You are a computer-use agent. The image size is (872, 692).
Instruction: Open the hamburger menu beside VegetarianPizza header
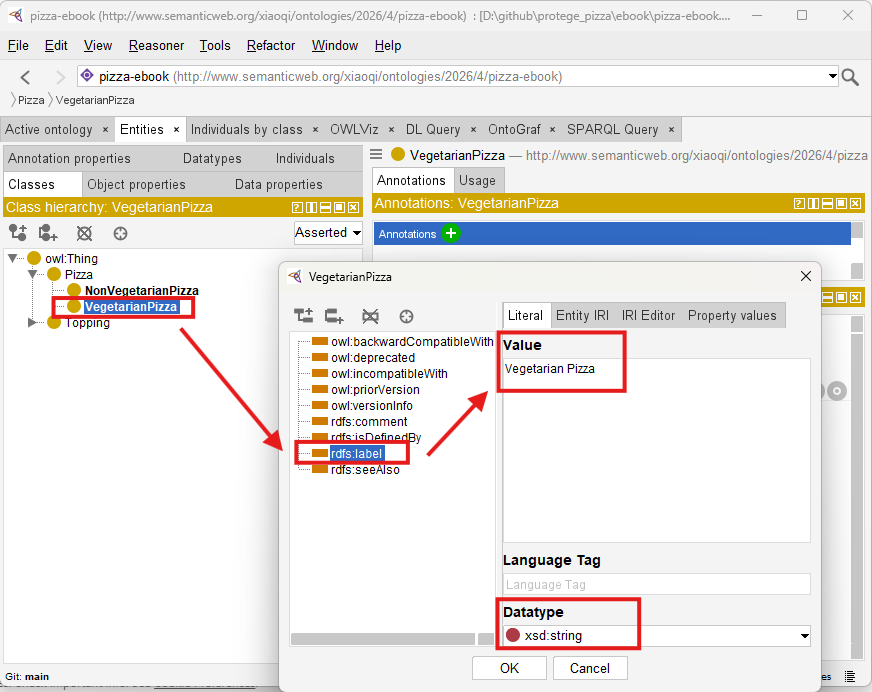click(x=376, y=155)
